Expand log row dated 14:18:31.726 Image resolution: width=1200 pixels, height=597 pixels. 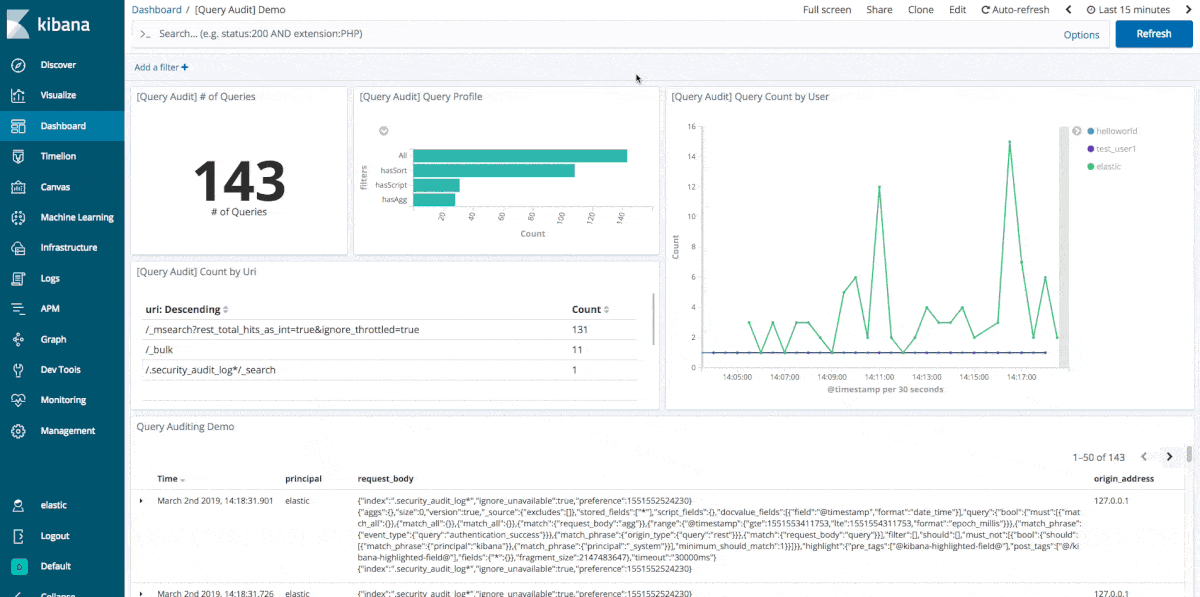coord(141,594)
